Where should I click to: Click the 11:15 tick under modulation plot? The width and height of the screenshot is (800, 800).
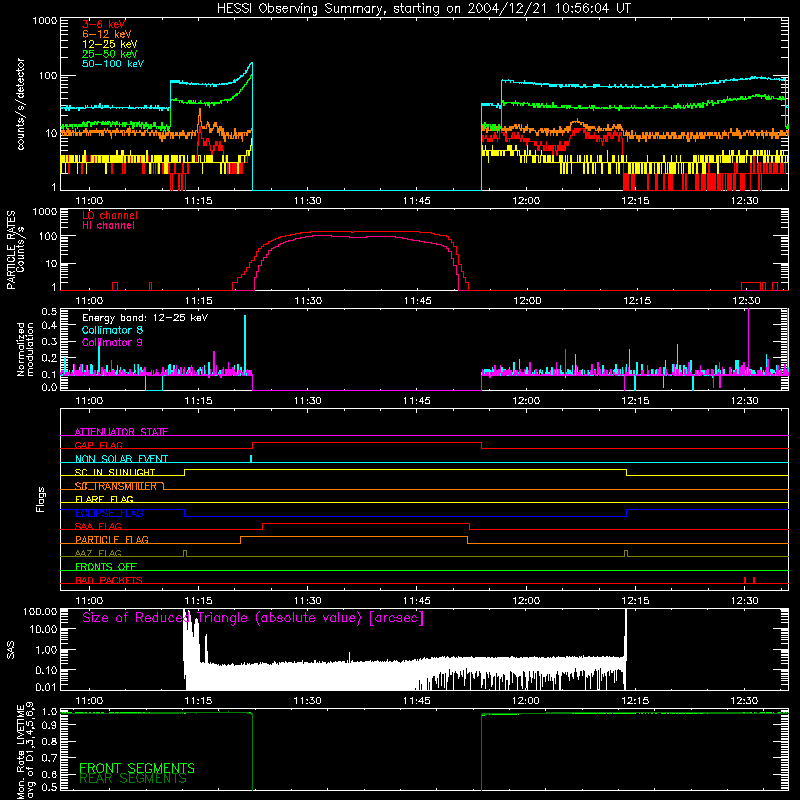(x=198, y=401)
